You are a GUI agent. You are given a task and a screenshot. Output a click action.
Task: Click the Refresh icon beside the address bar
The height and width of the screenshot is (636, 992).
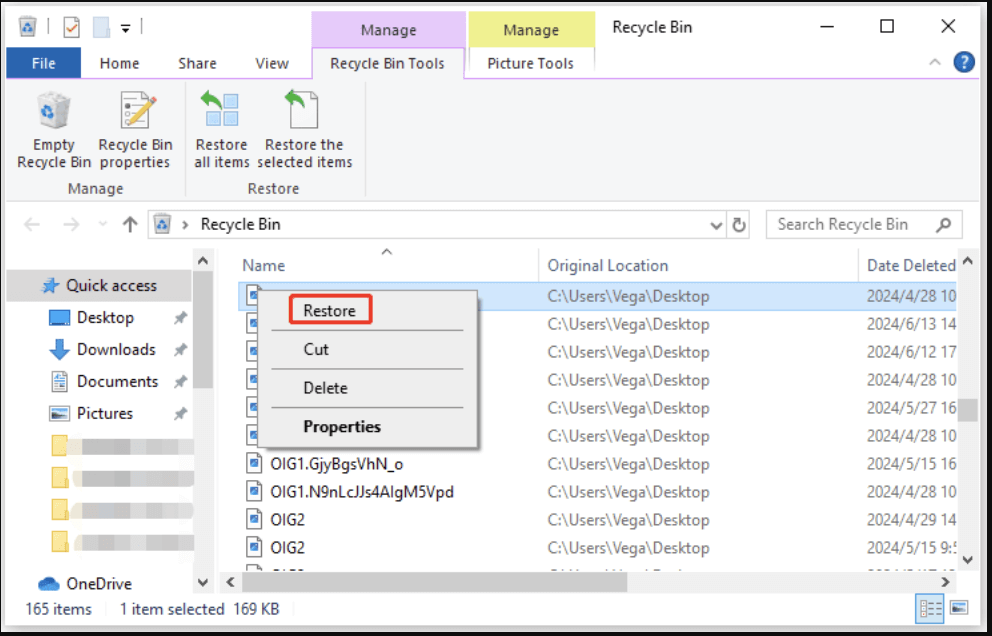click(x=737, y=224)
